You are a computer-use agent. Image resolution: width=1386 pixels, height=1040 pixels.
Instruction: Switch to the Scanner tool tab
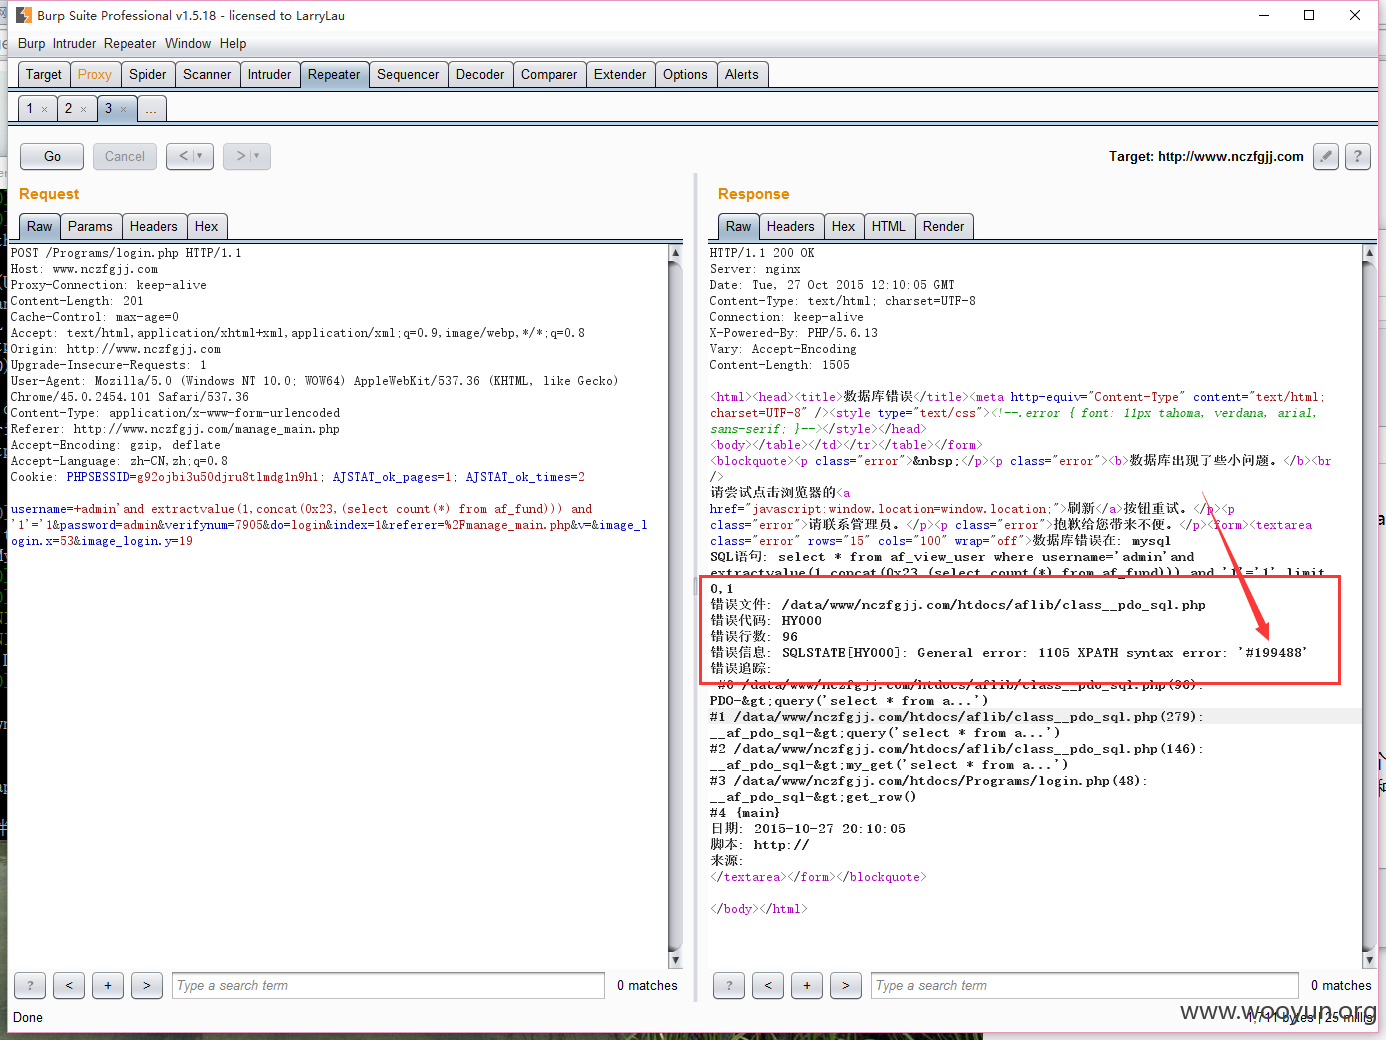[207, 74]
